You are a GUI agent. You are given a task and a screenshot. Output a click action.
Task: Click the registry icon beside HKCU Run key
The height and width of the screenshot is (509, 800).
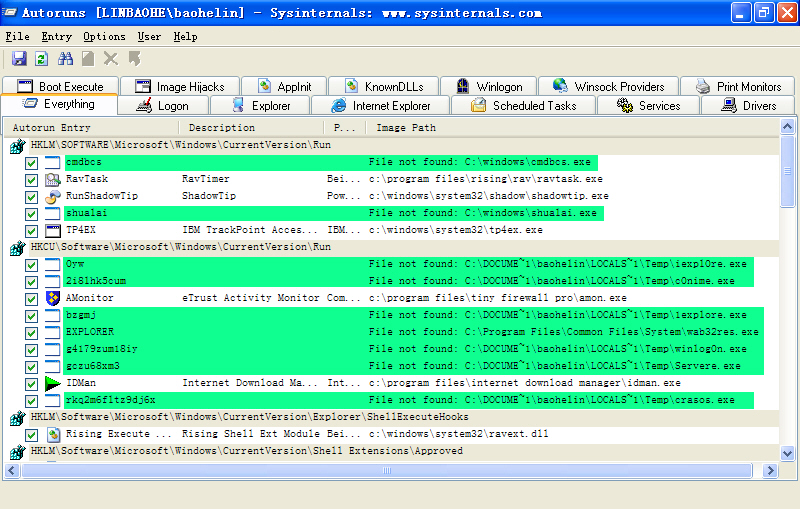pyautogui.click(x=17, y=247)
